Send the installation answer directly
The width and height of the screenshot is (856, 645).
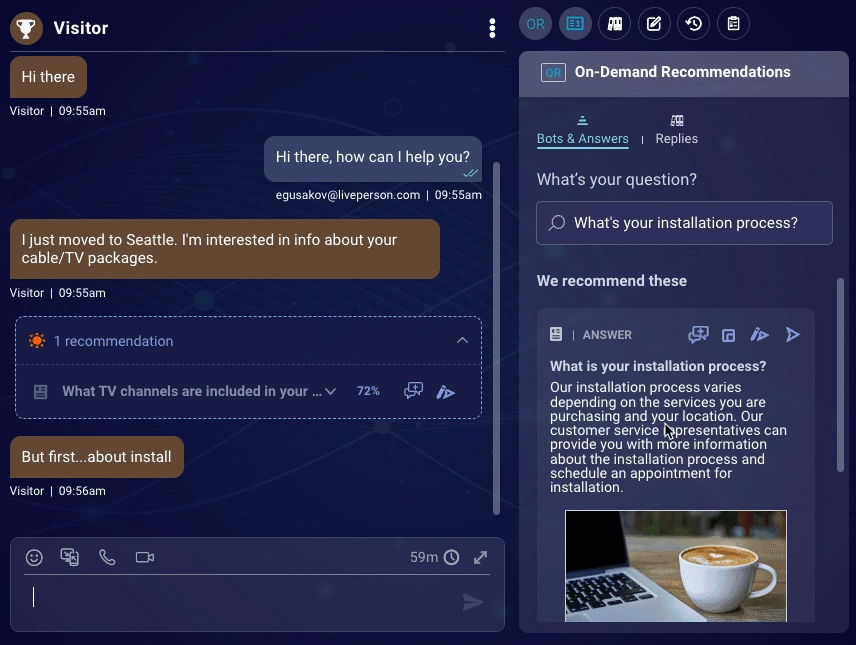tap(792, 334)
